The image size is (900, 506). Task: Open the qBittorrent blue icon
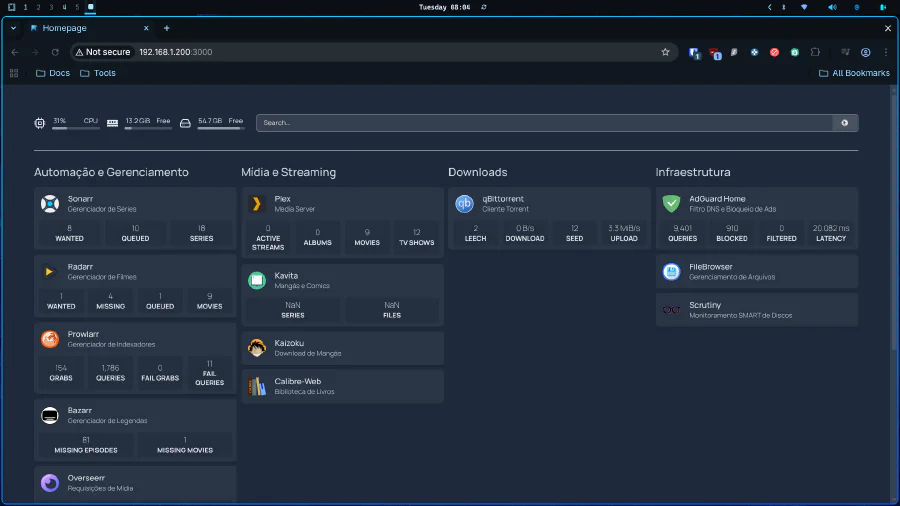pos(464,204)
